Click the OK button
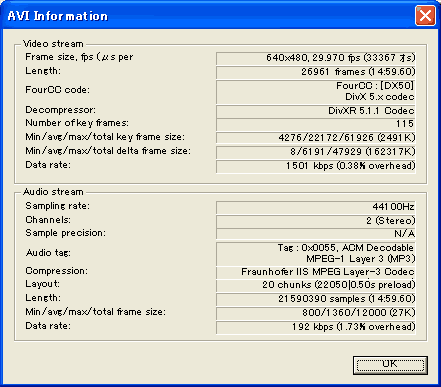This screenshot has height=387, width=441. [390, 365]
